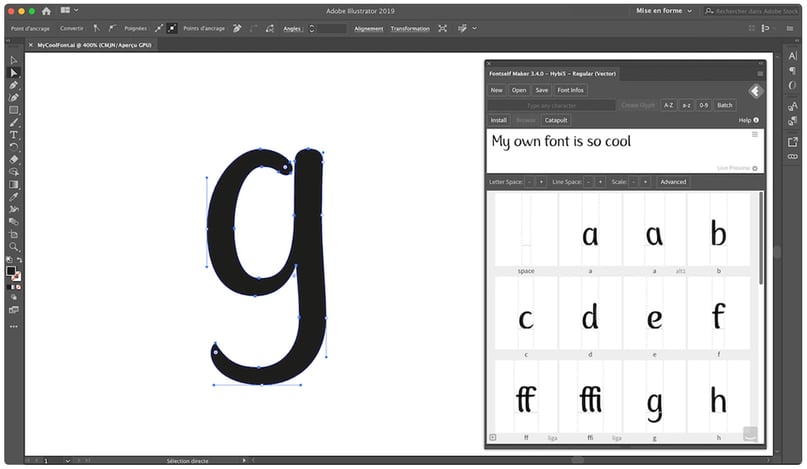807x469 pixels.
Task: Select the Rectangle shape tool
Action: pos(14,110)
